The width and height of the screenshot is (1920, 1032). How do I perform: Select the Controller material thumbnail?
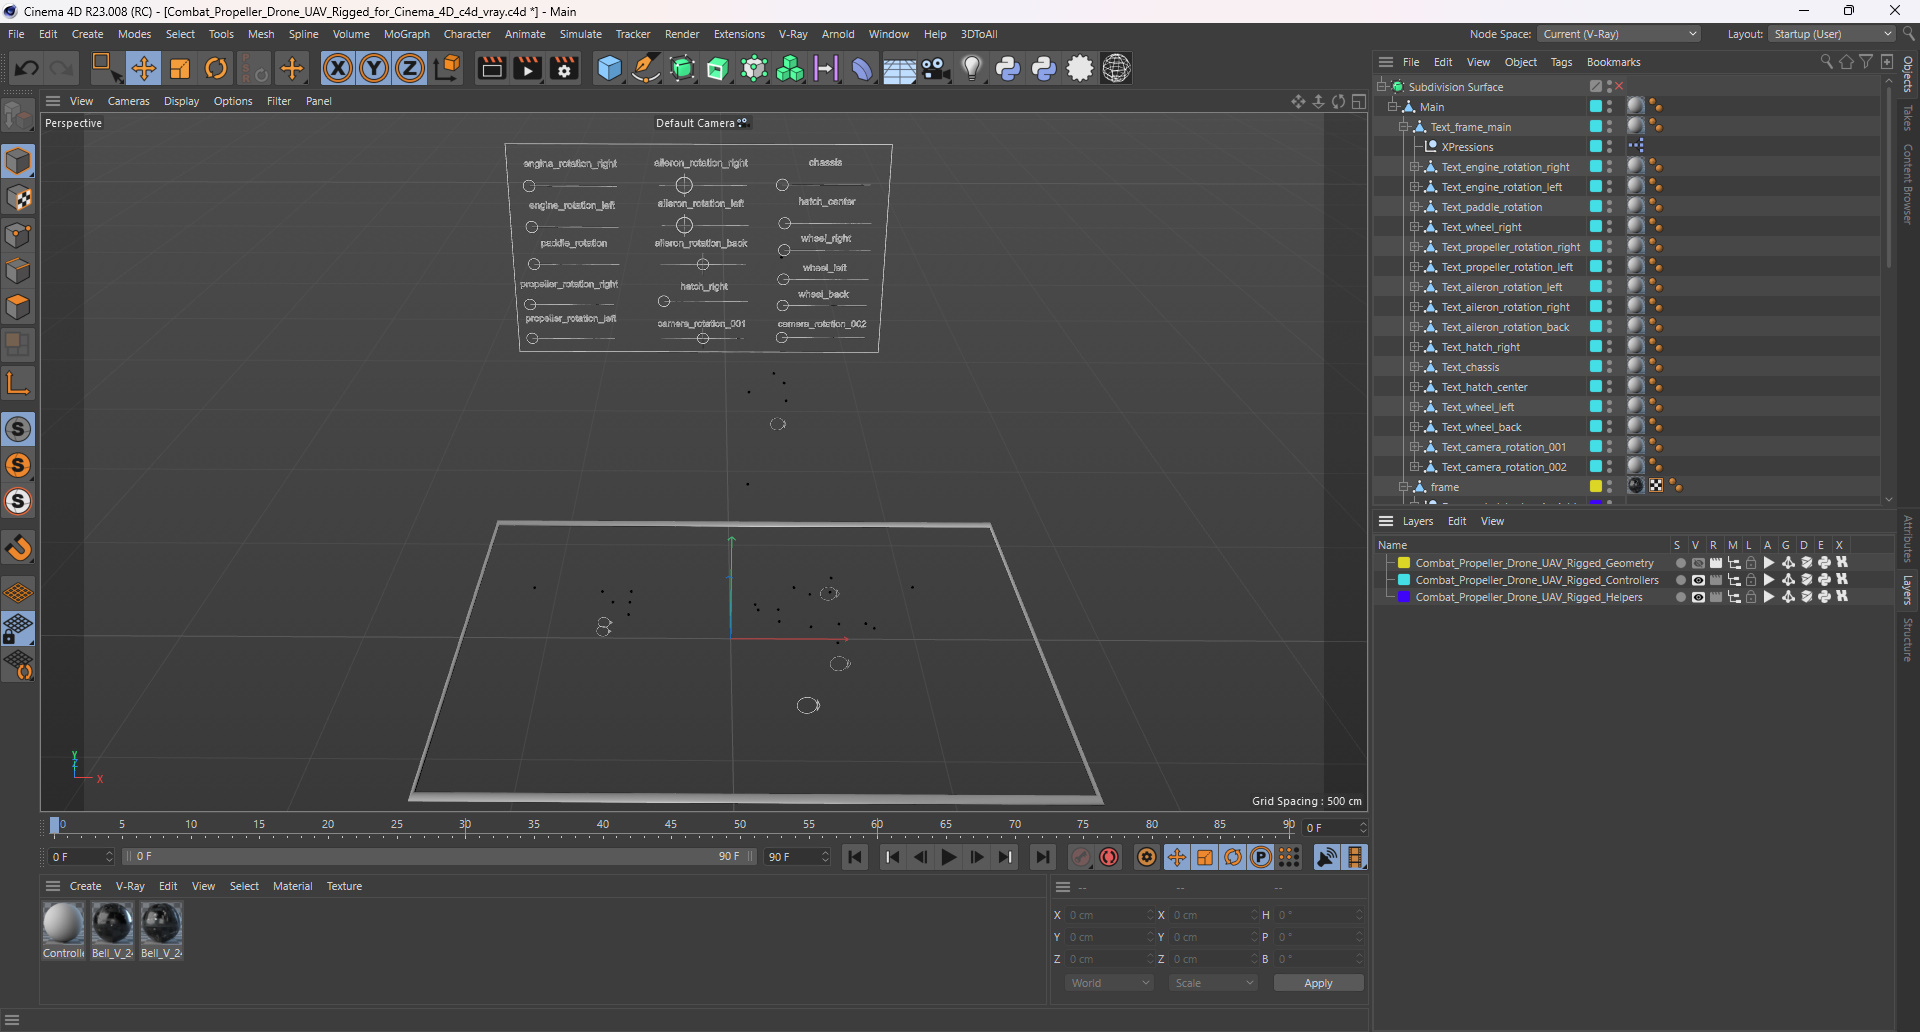pos(63,923)
